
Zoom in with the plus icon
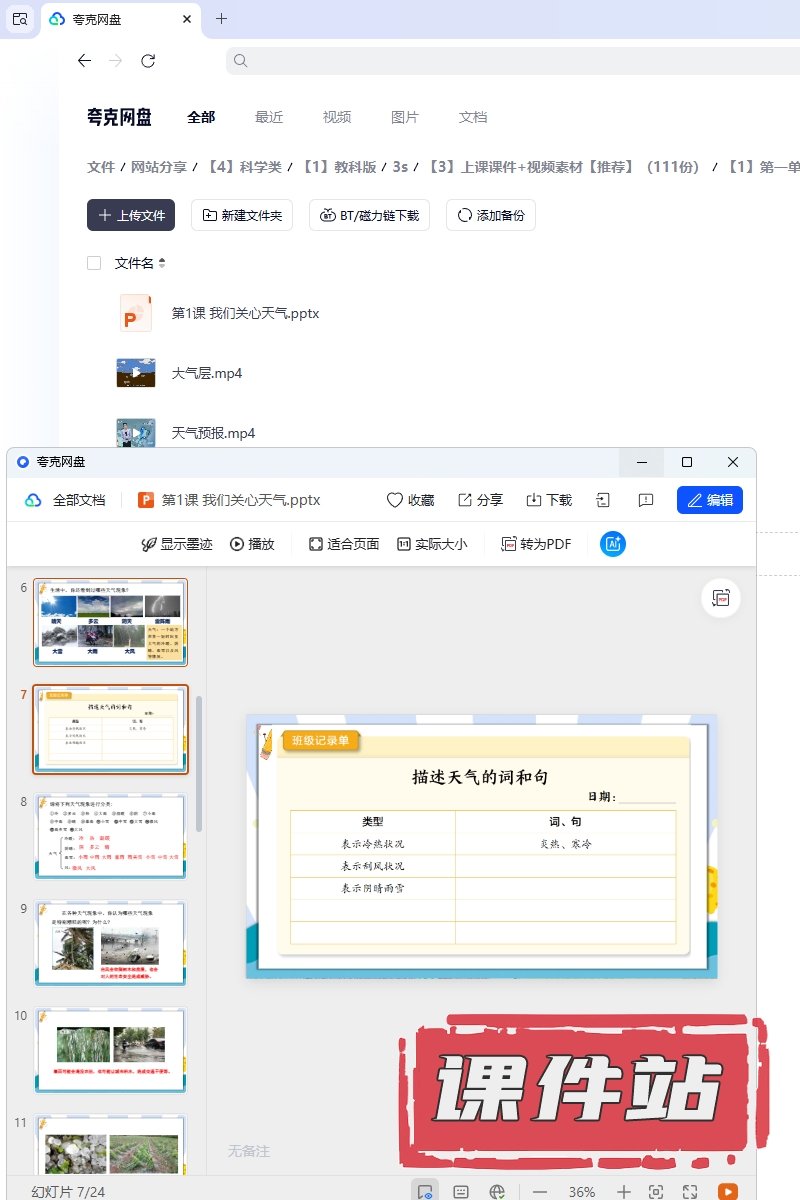623,1191
